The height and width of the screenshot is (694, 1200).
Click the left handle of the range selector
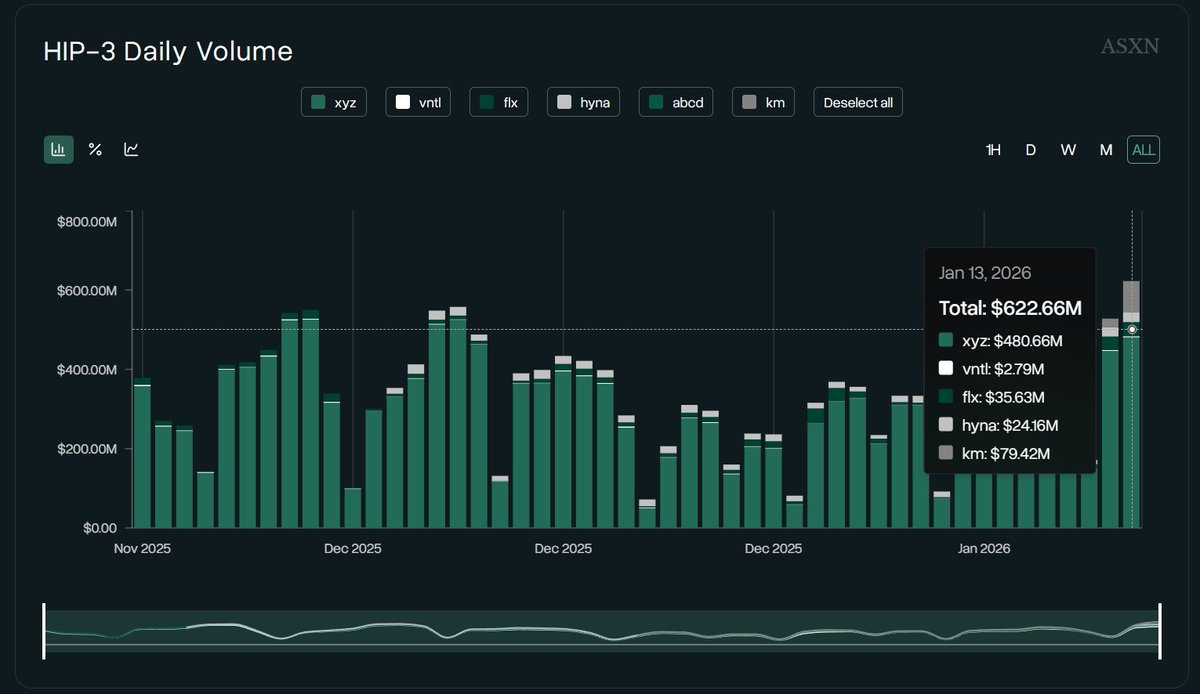[44, 630]
